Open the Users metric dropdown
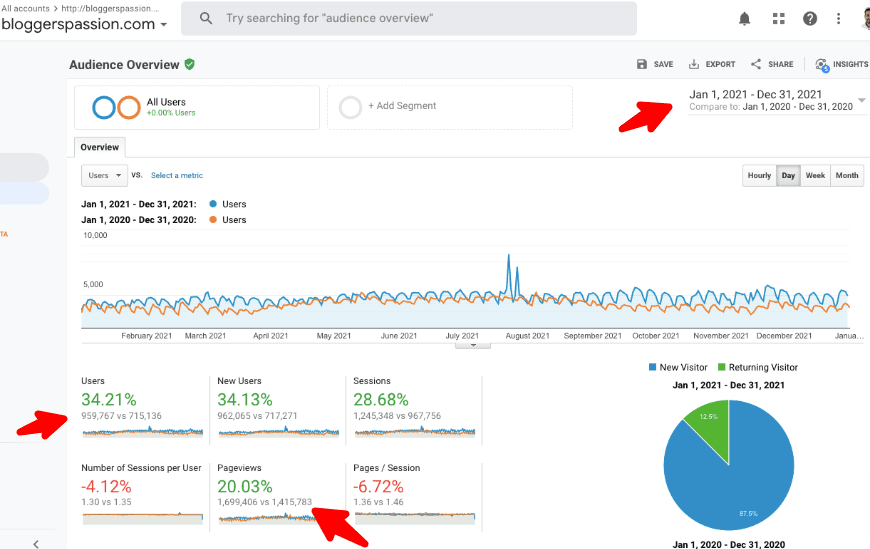This screenshot has height=549, width=870. (104, 175)
